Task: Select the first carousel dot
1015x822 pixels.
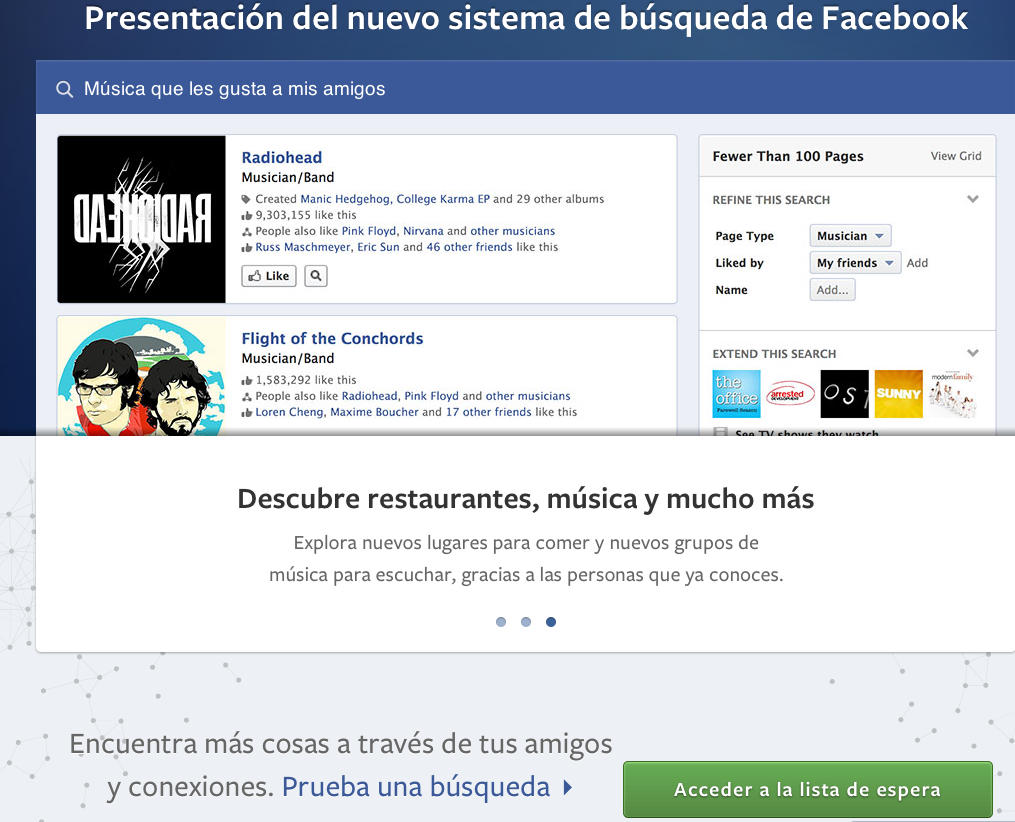Action: 500,622
